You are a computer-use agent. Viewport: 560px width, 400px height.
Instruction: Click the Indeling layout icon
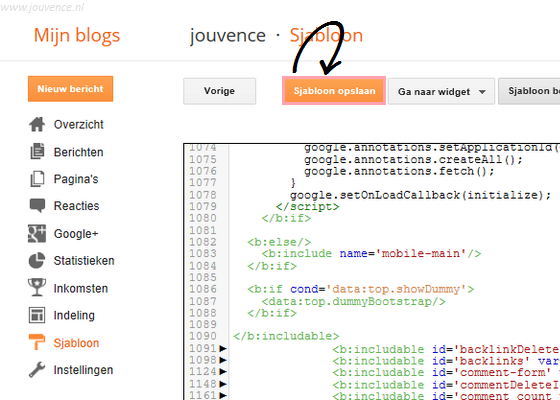pos(37,315)
